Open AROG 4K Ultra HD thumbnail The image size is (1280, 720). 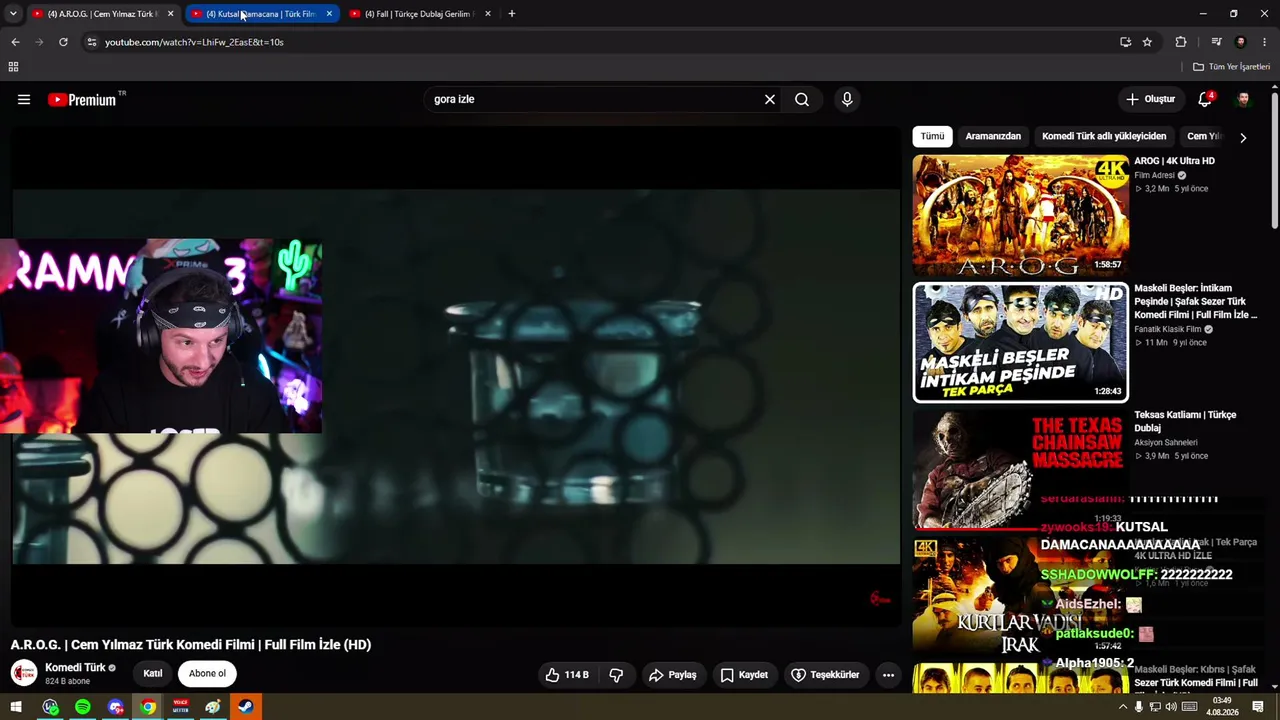[x=1020, y=215]
